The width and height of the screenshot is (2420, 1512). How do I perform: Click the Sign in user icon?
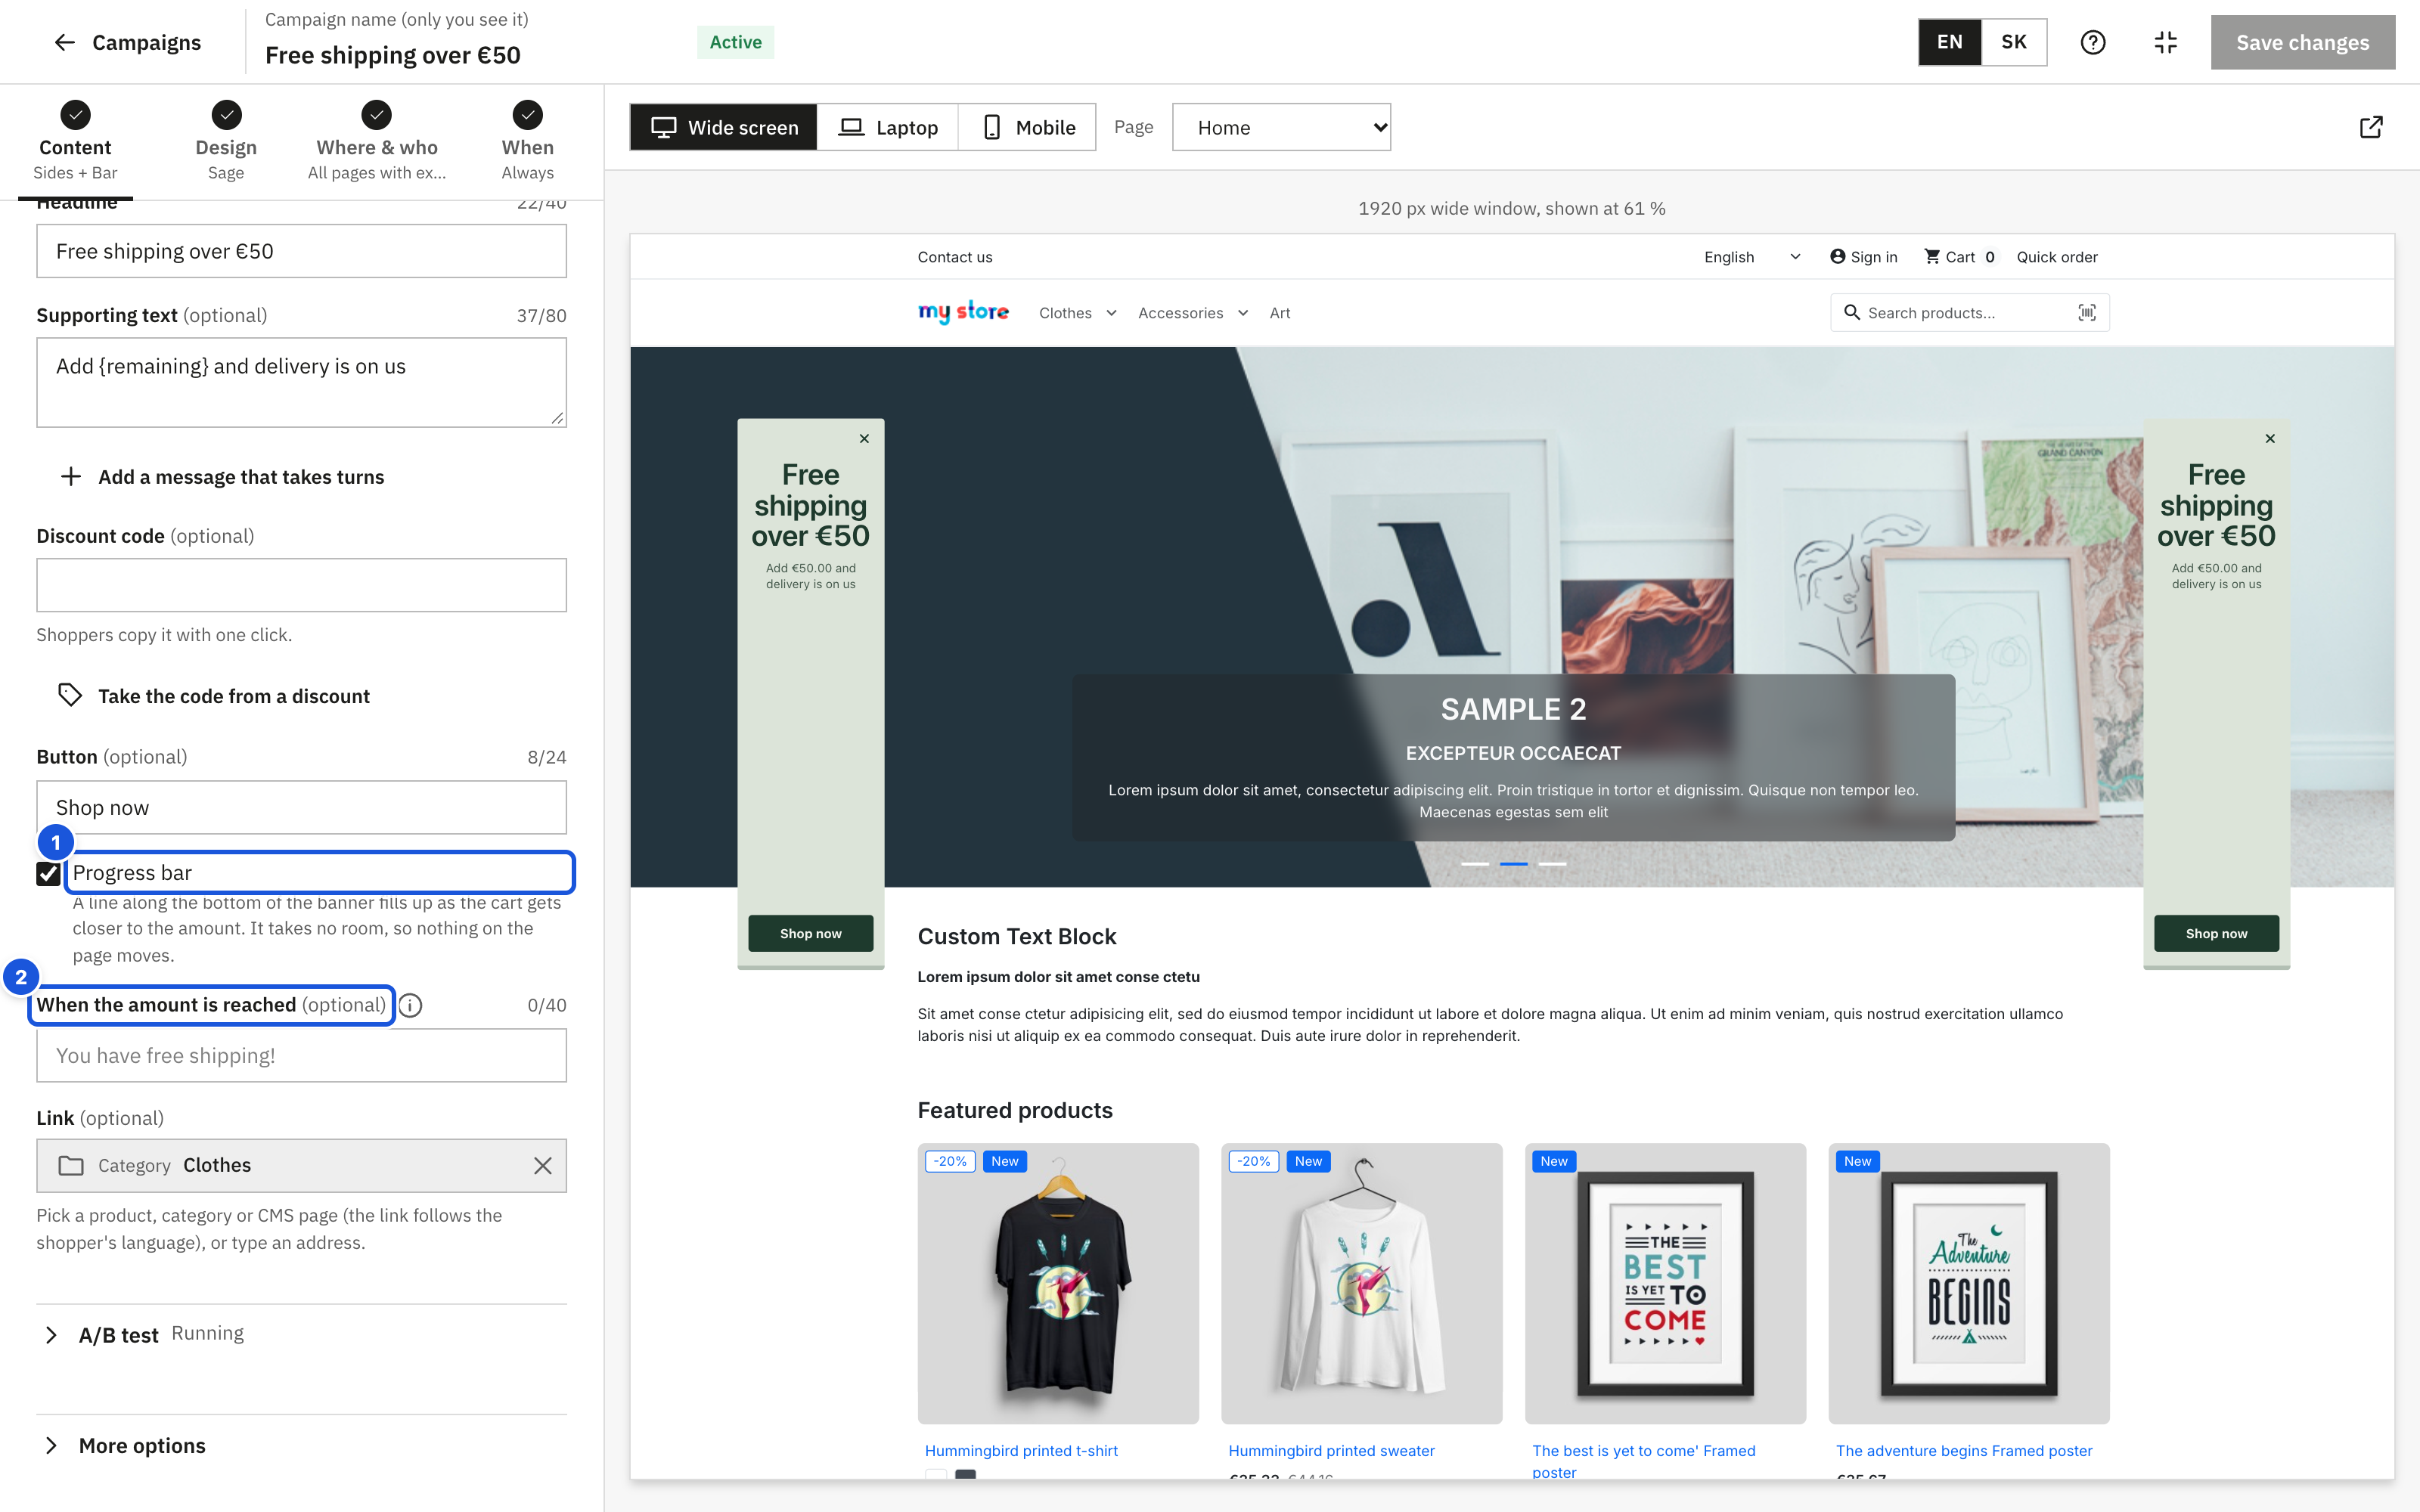click(1837, 257)
